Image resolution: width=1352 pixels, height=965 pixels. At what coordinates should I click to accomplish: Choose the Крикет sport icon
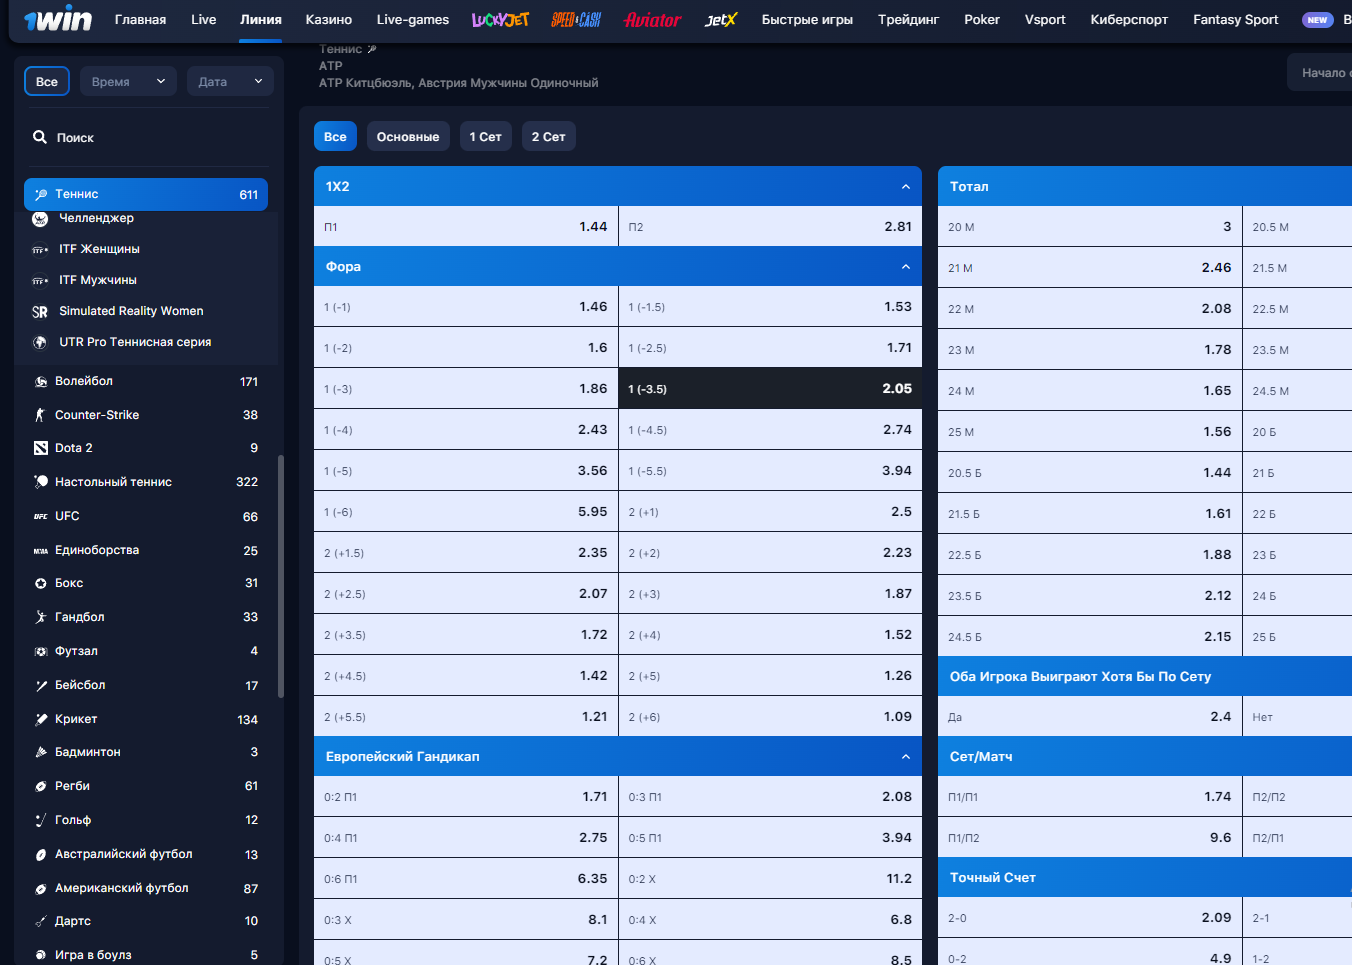(x=41, y=719)
